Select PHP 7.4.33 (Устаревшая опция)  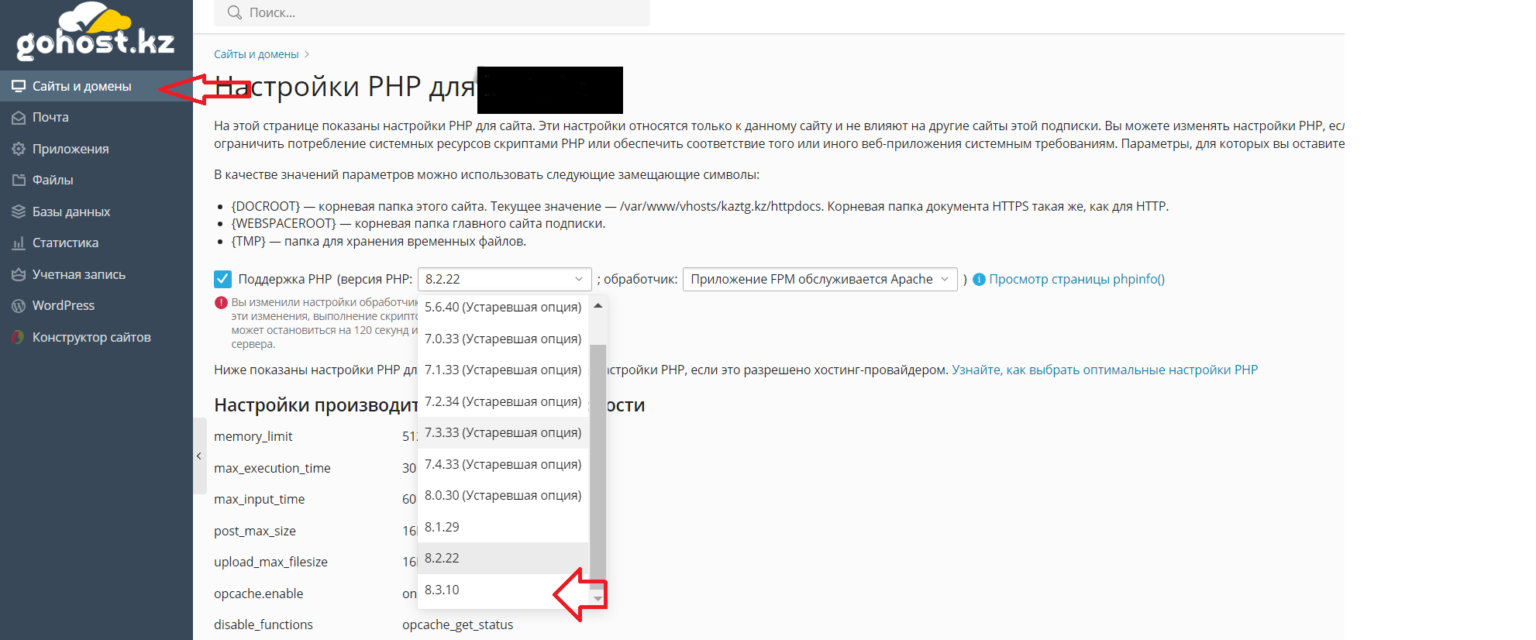502,464
